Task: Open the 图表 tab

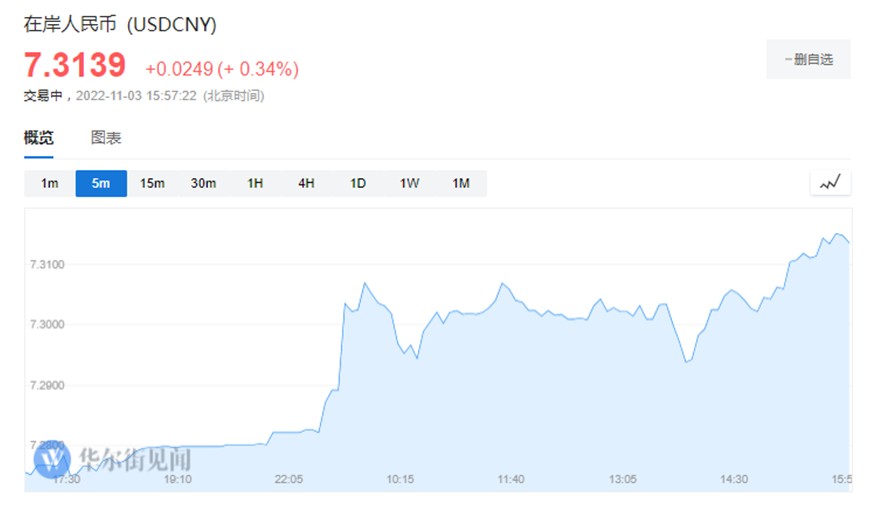Action: [106, 138]
